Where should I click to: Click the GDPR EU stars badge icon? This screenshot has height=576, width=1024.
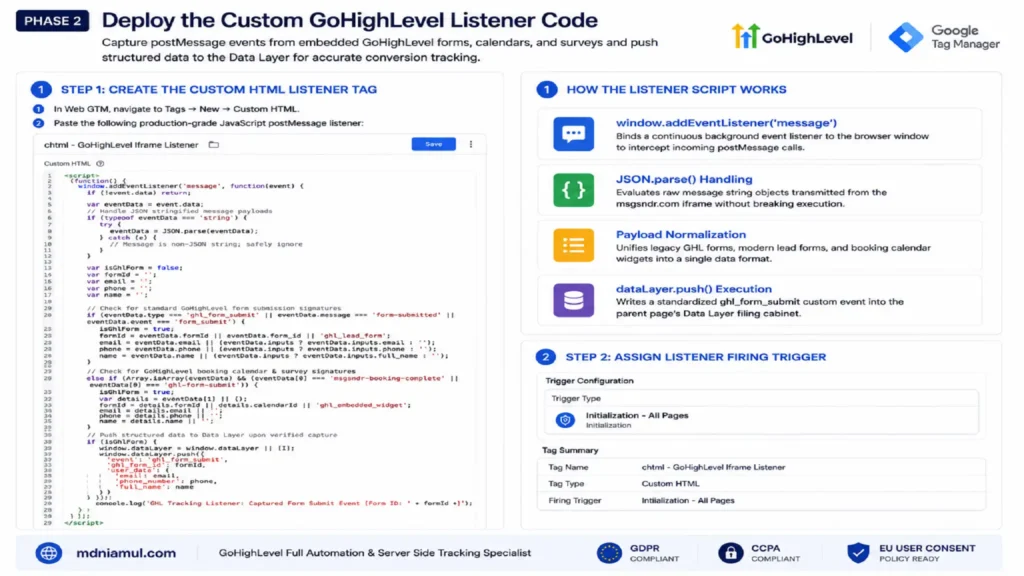[x=609, y=553]
